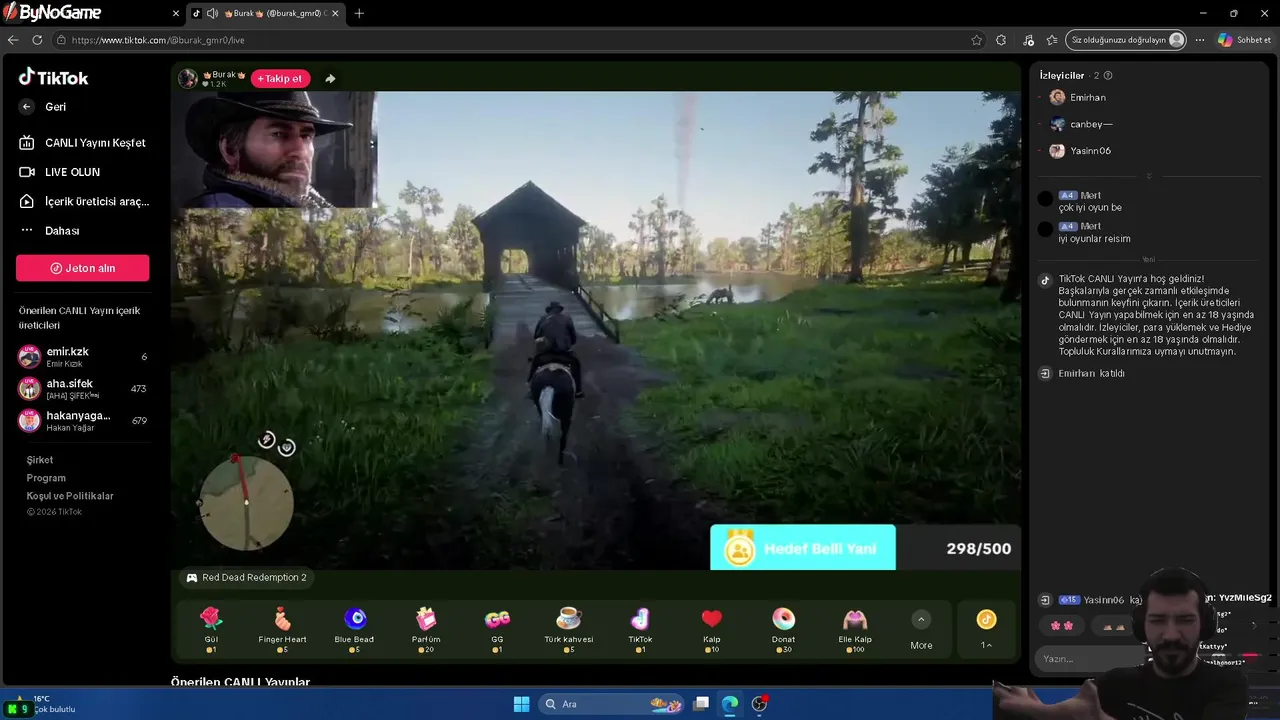Open the Windows Start menu
The height and width of the screenshot is (720, 1280).
pos(521,704)
